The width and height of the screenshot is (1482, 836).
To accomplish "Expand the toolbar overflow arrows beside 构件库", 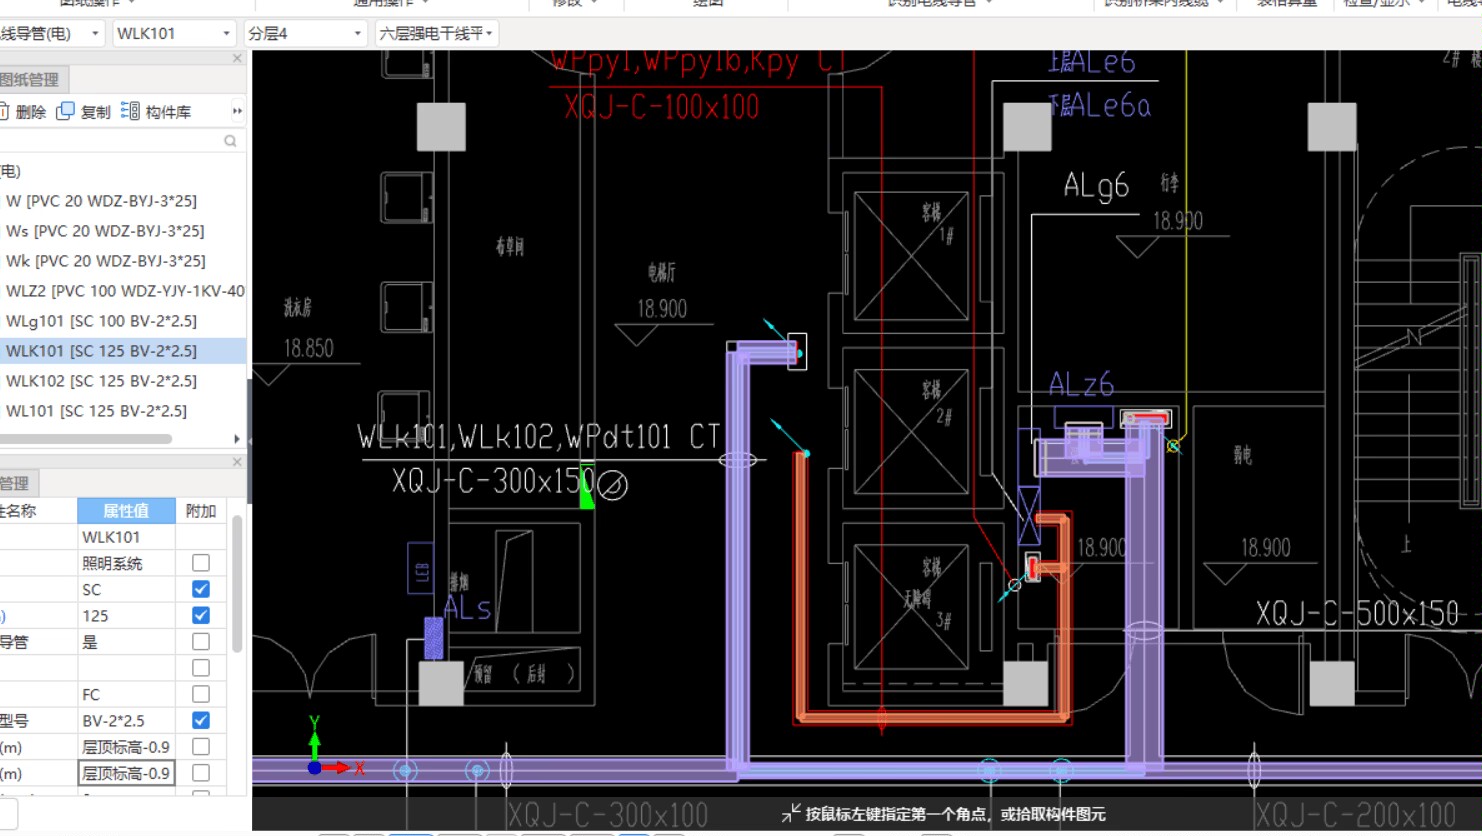I will click(x=237, y=111).
